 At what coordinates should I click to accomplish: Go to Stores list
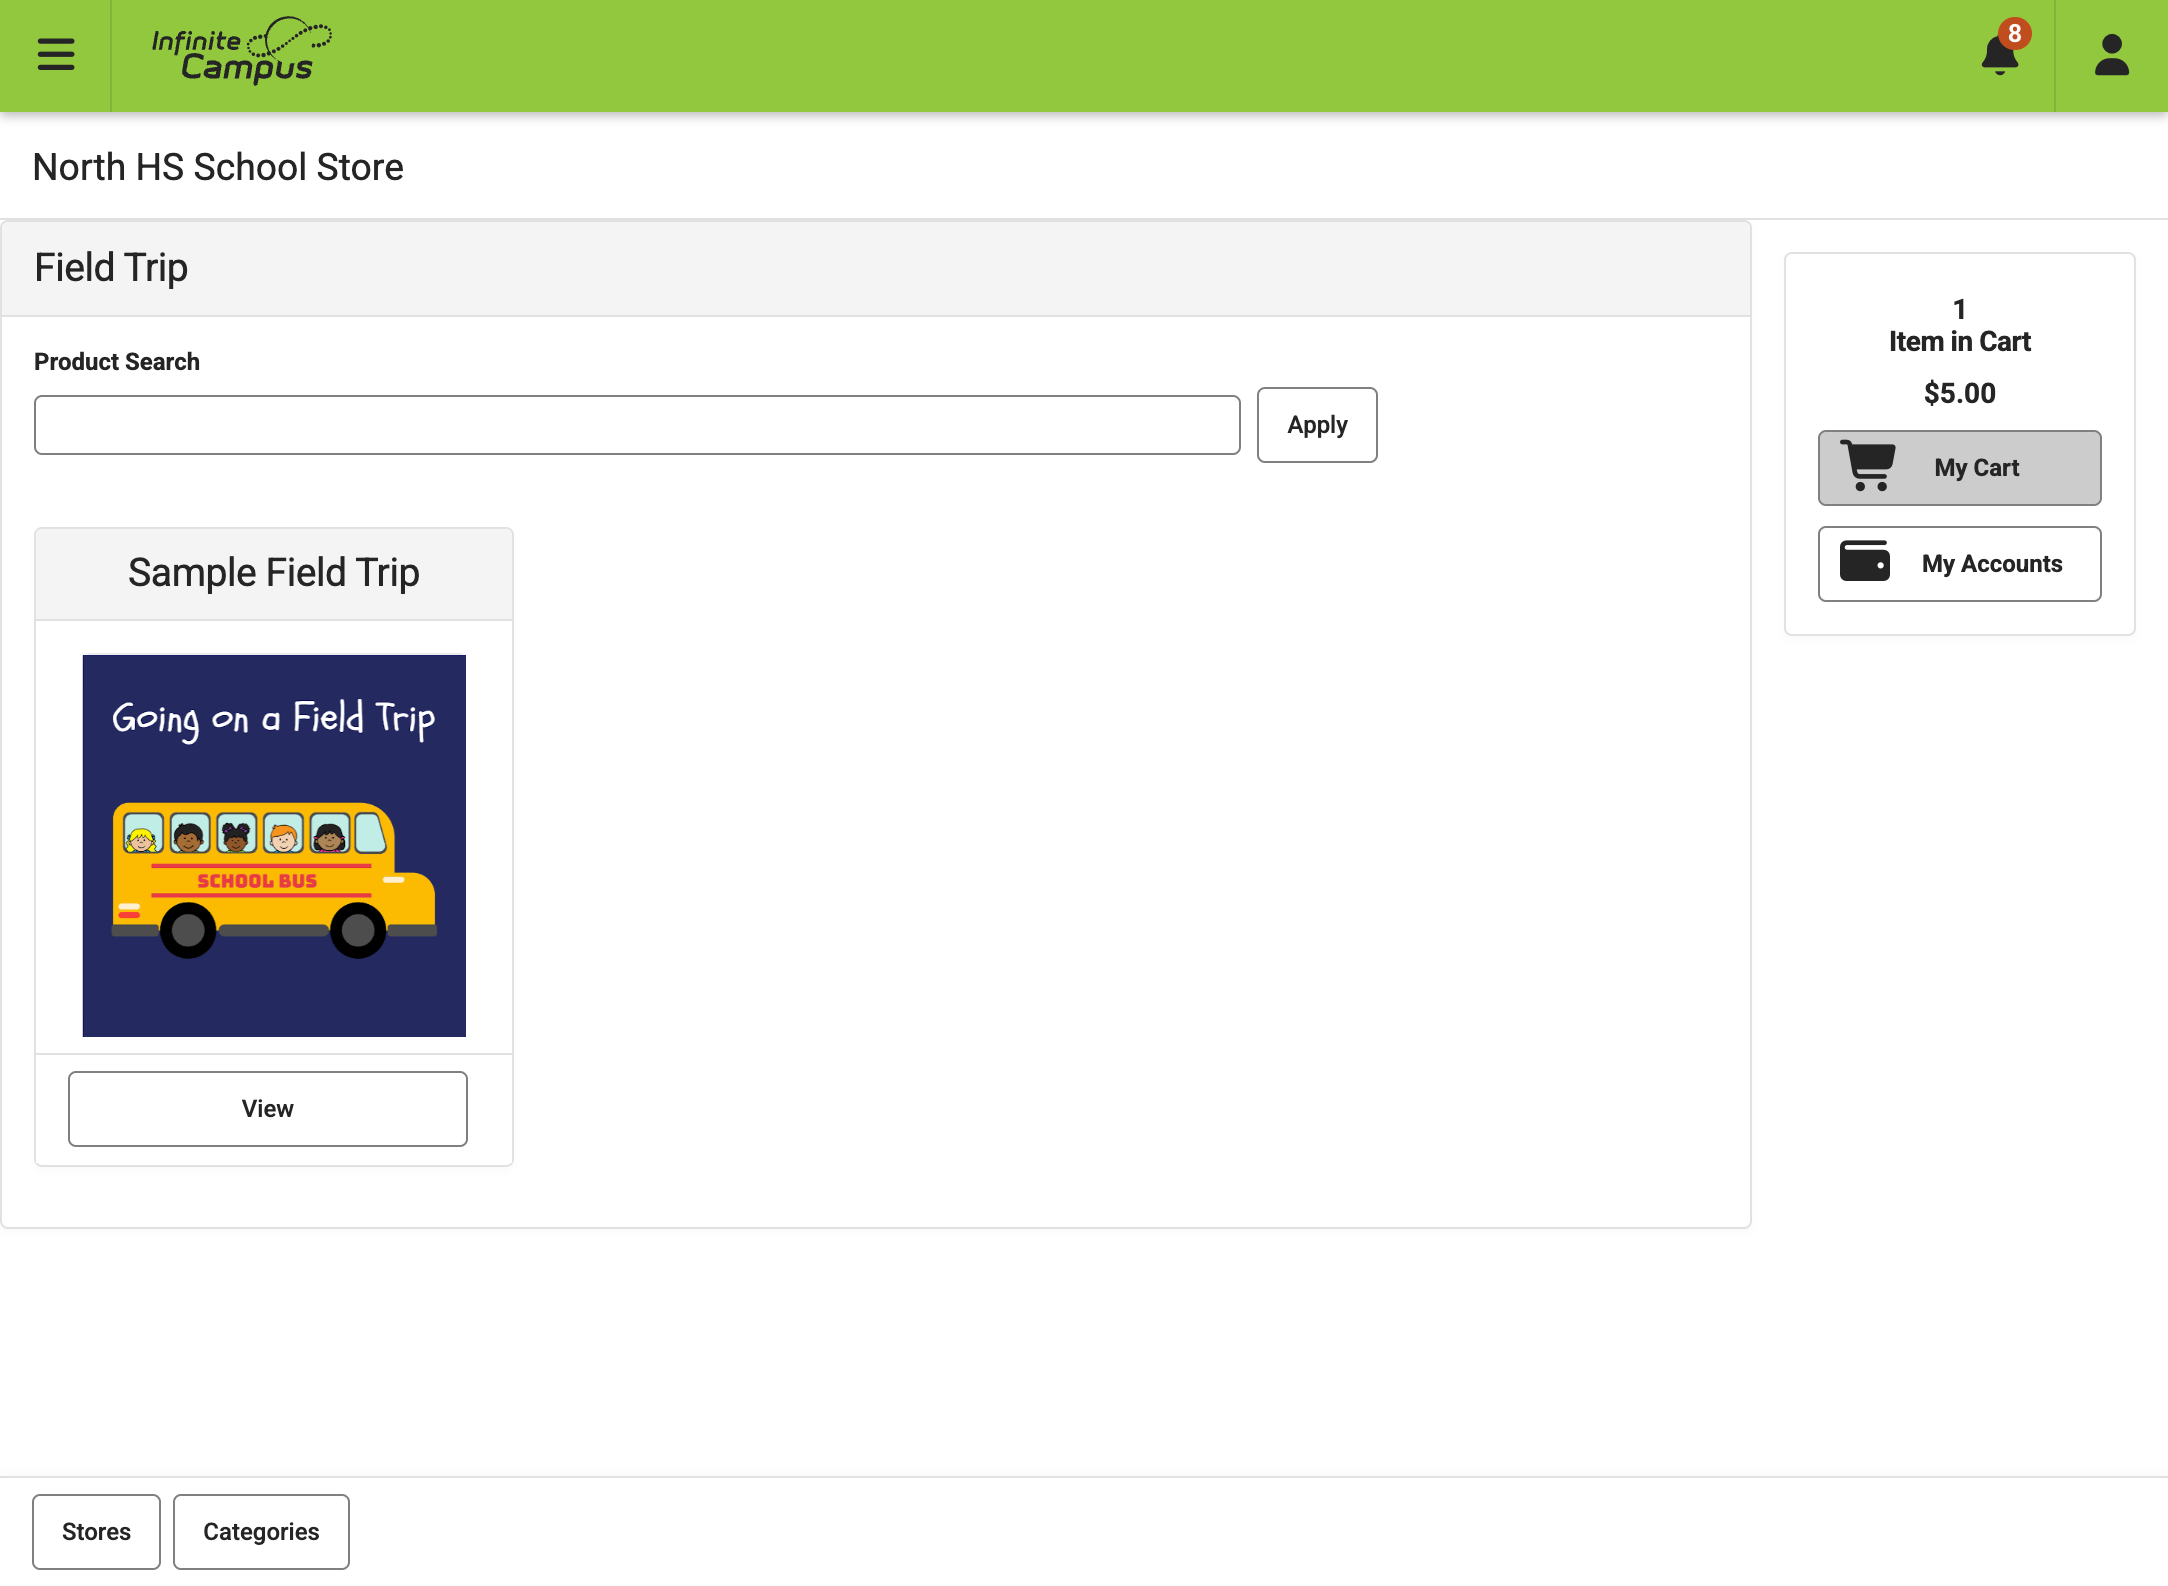pyautogui.click(x=96, y=1532)
